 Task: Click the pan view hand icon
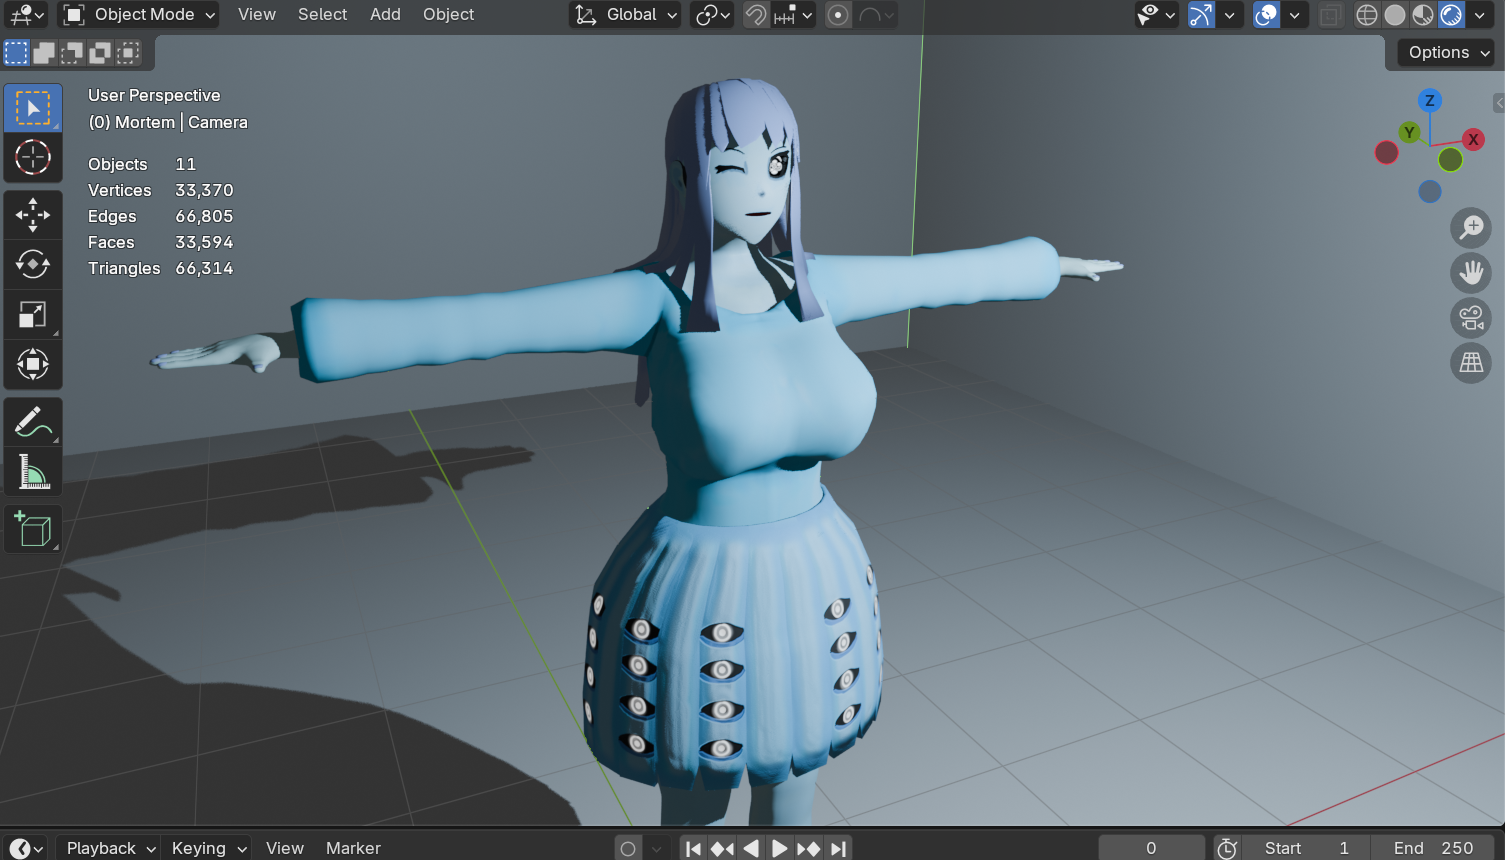1471,272
